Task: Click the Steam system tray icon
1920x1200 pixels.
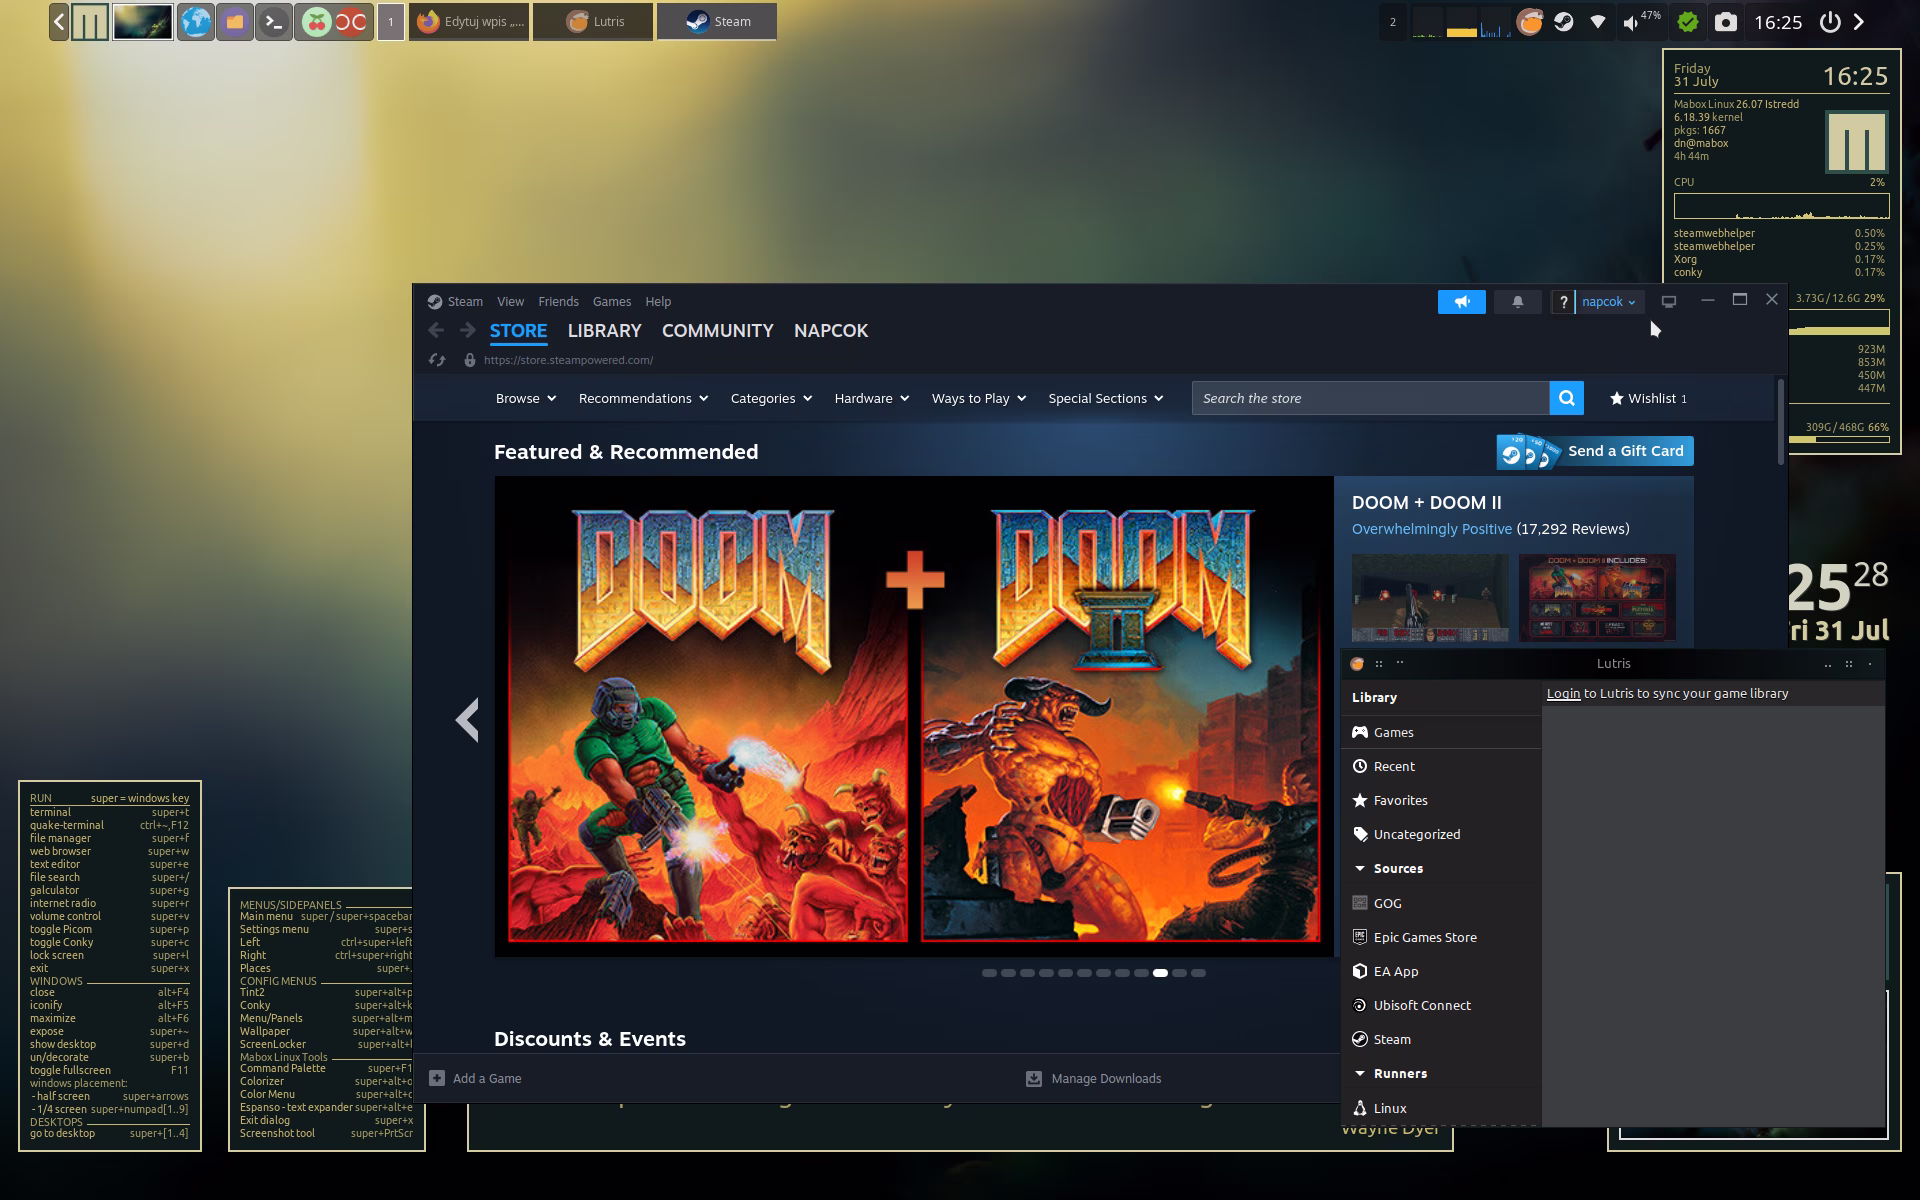Action: (x=1563, y=22)
